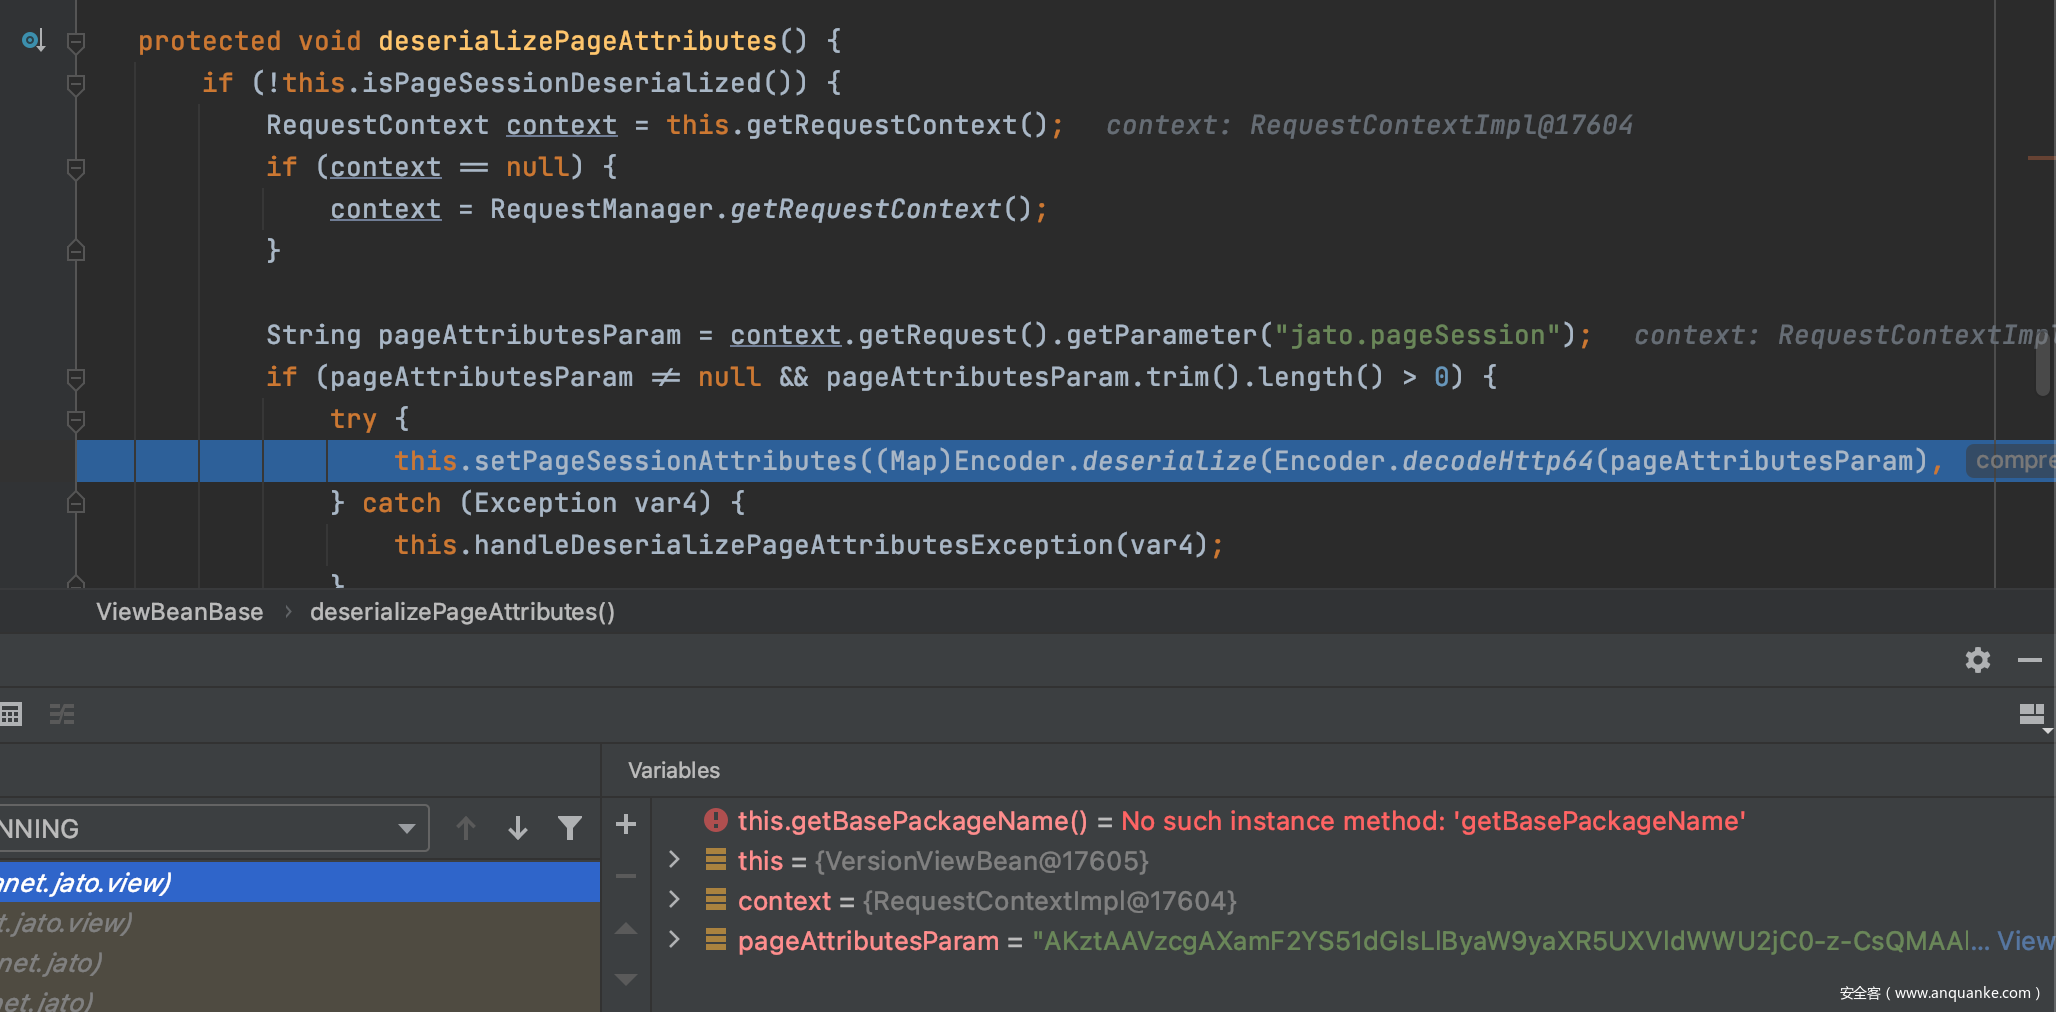Expand the pageAttributesParam variable node
The width and height of the screenshot is (2056, 1012).
tap(674, 940)
